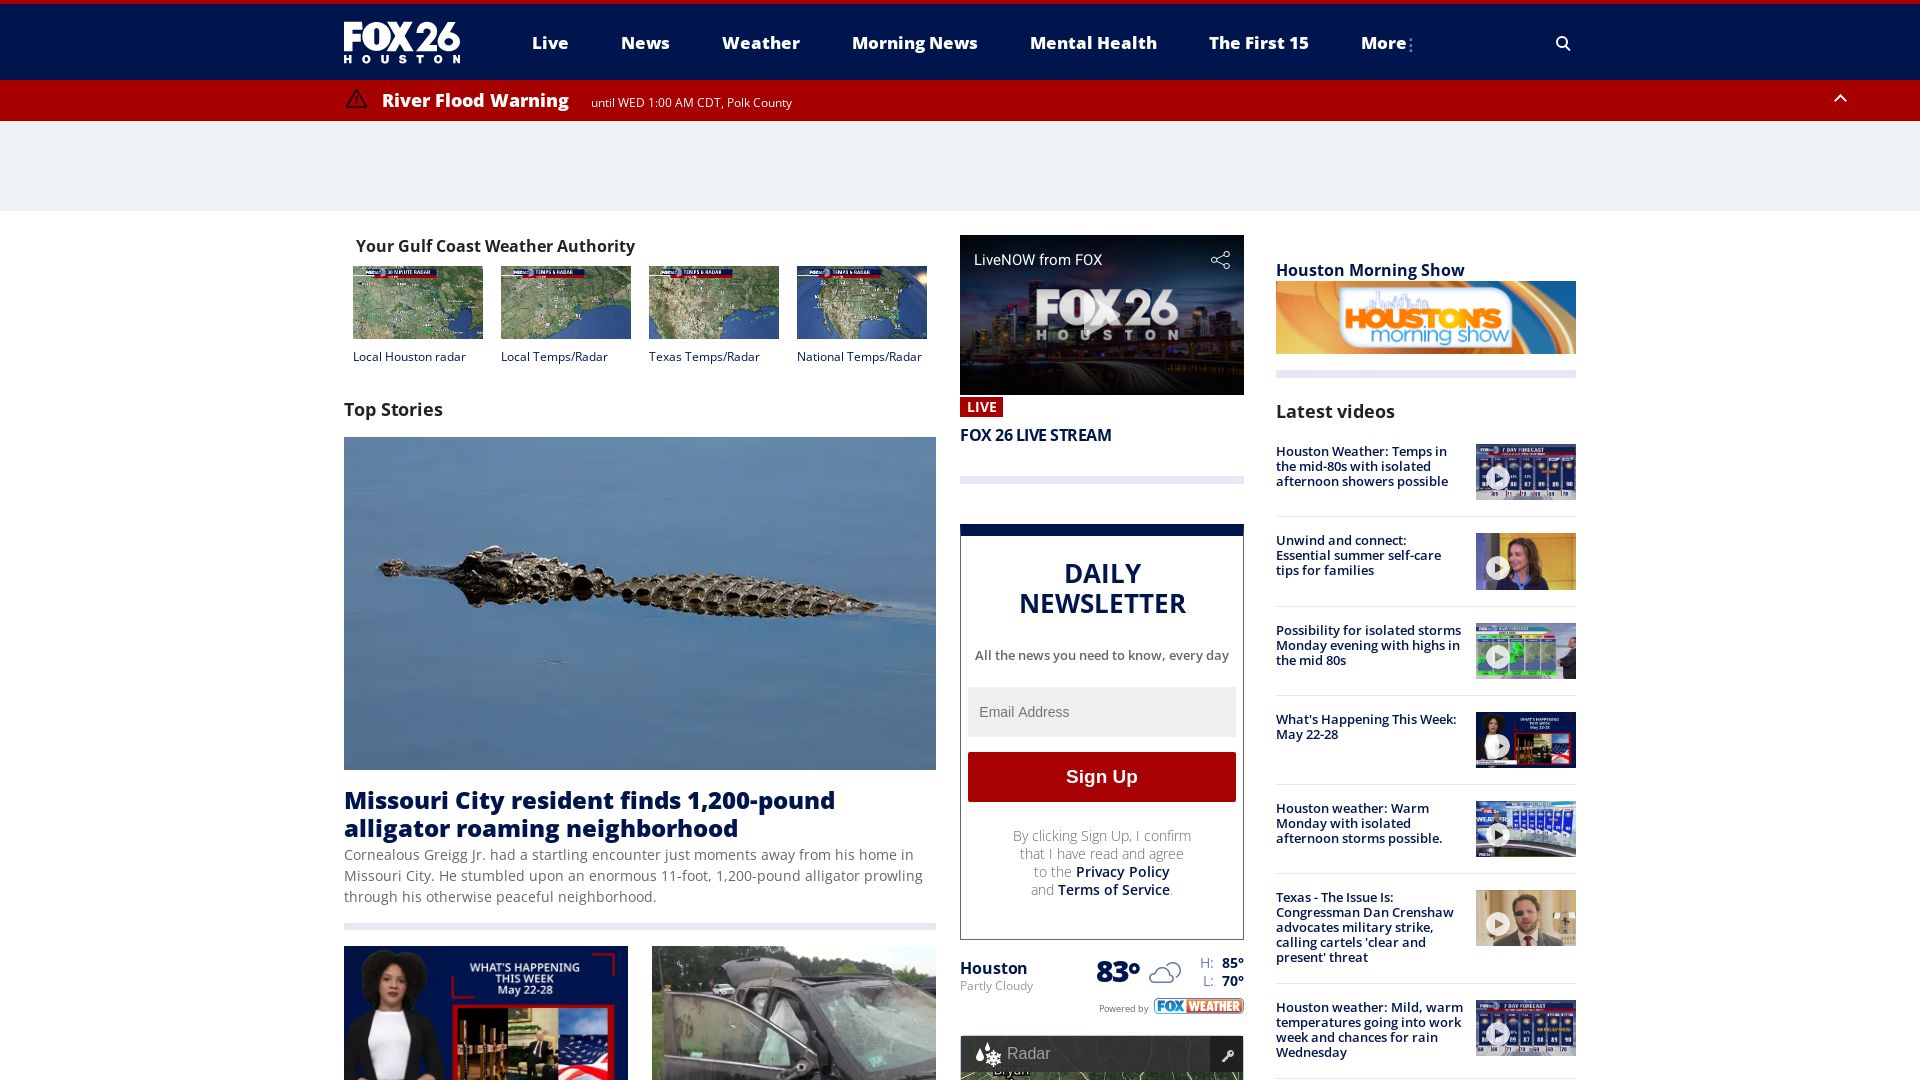Open 'What's Happening This Week: May 22-28' headline

[x=1366, y=727]
